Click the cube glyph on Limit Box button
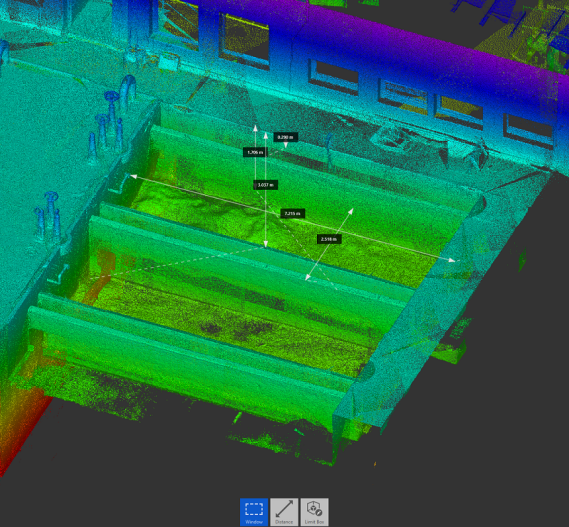569x527 pixels. pyautogui.click(x=314, y=508)
